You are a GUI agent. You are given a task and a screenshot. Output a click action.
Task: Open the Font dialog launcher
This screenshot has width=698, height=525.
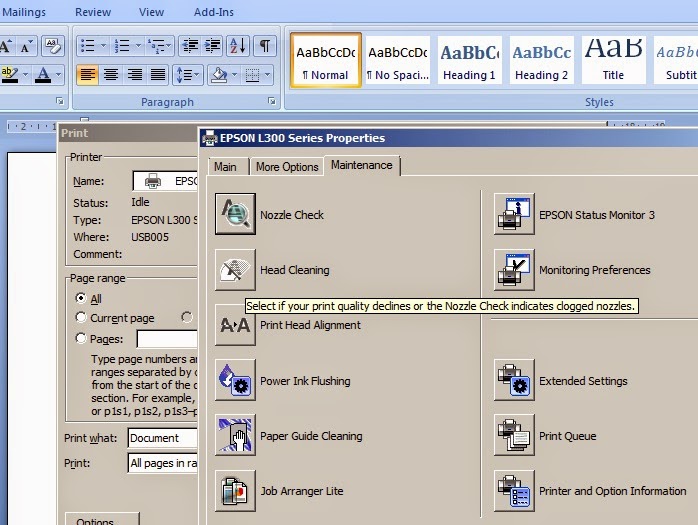(x=60, y=102)
